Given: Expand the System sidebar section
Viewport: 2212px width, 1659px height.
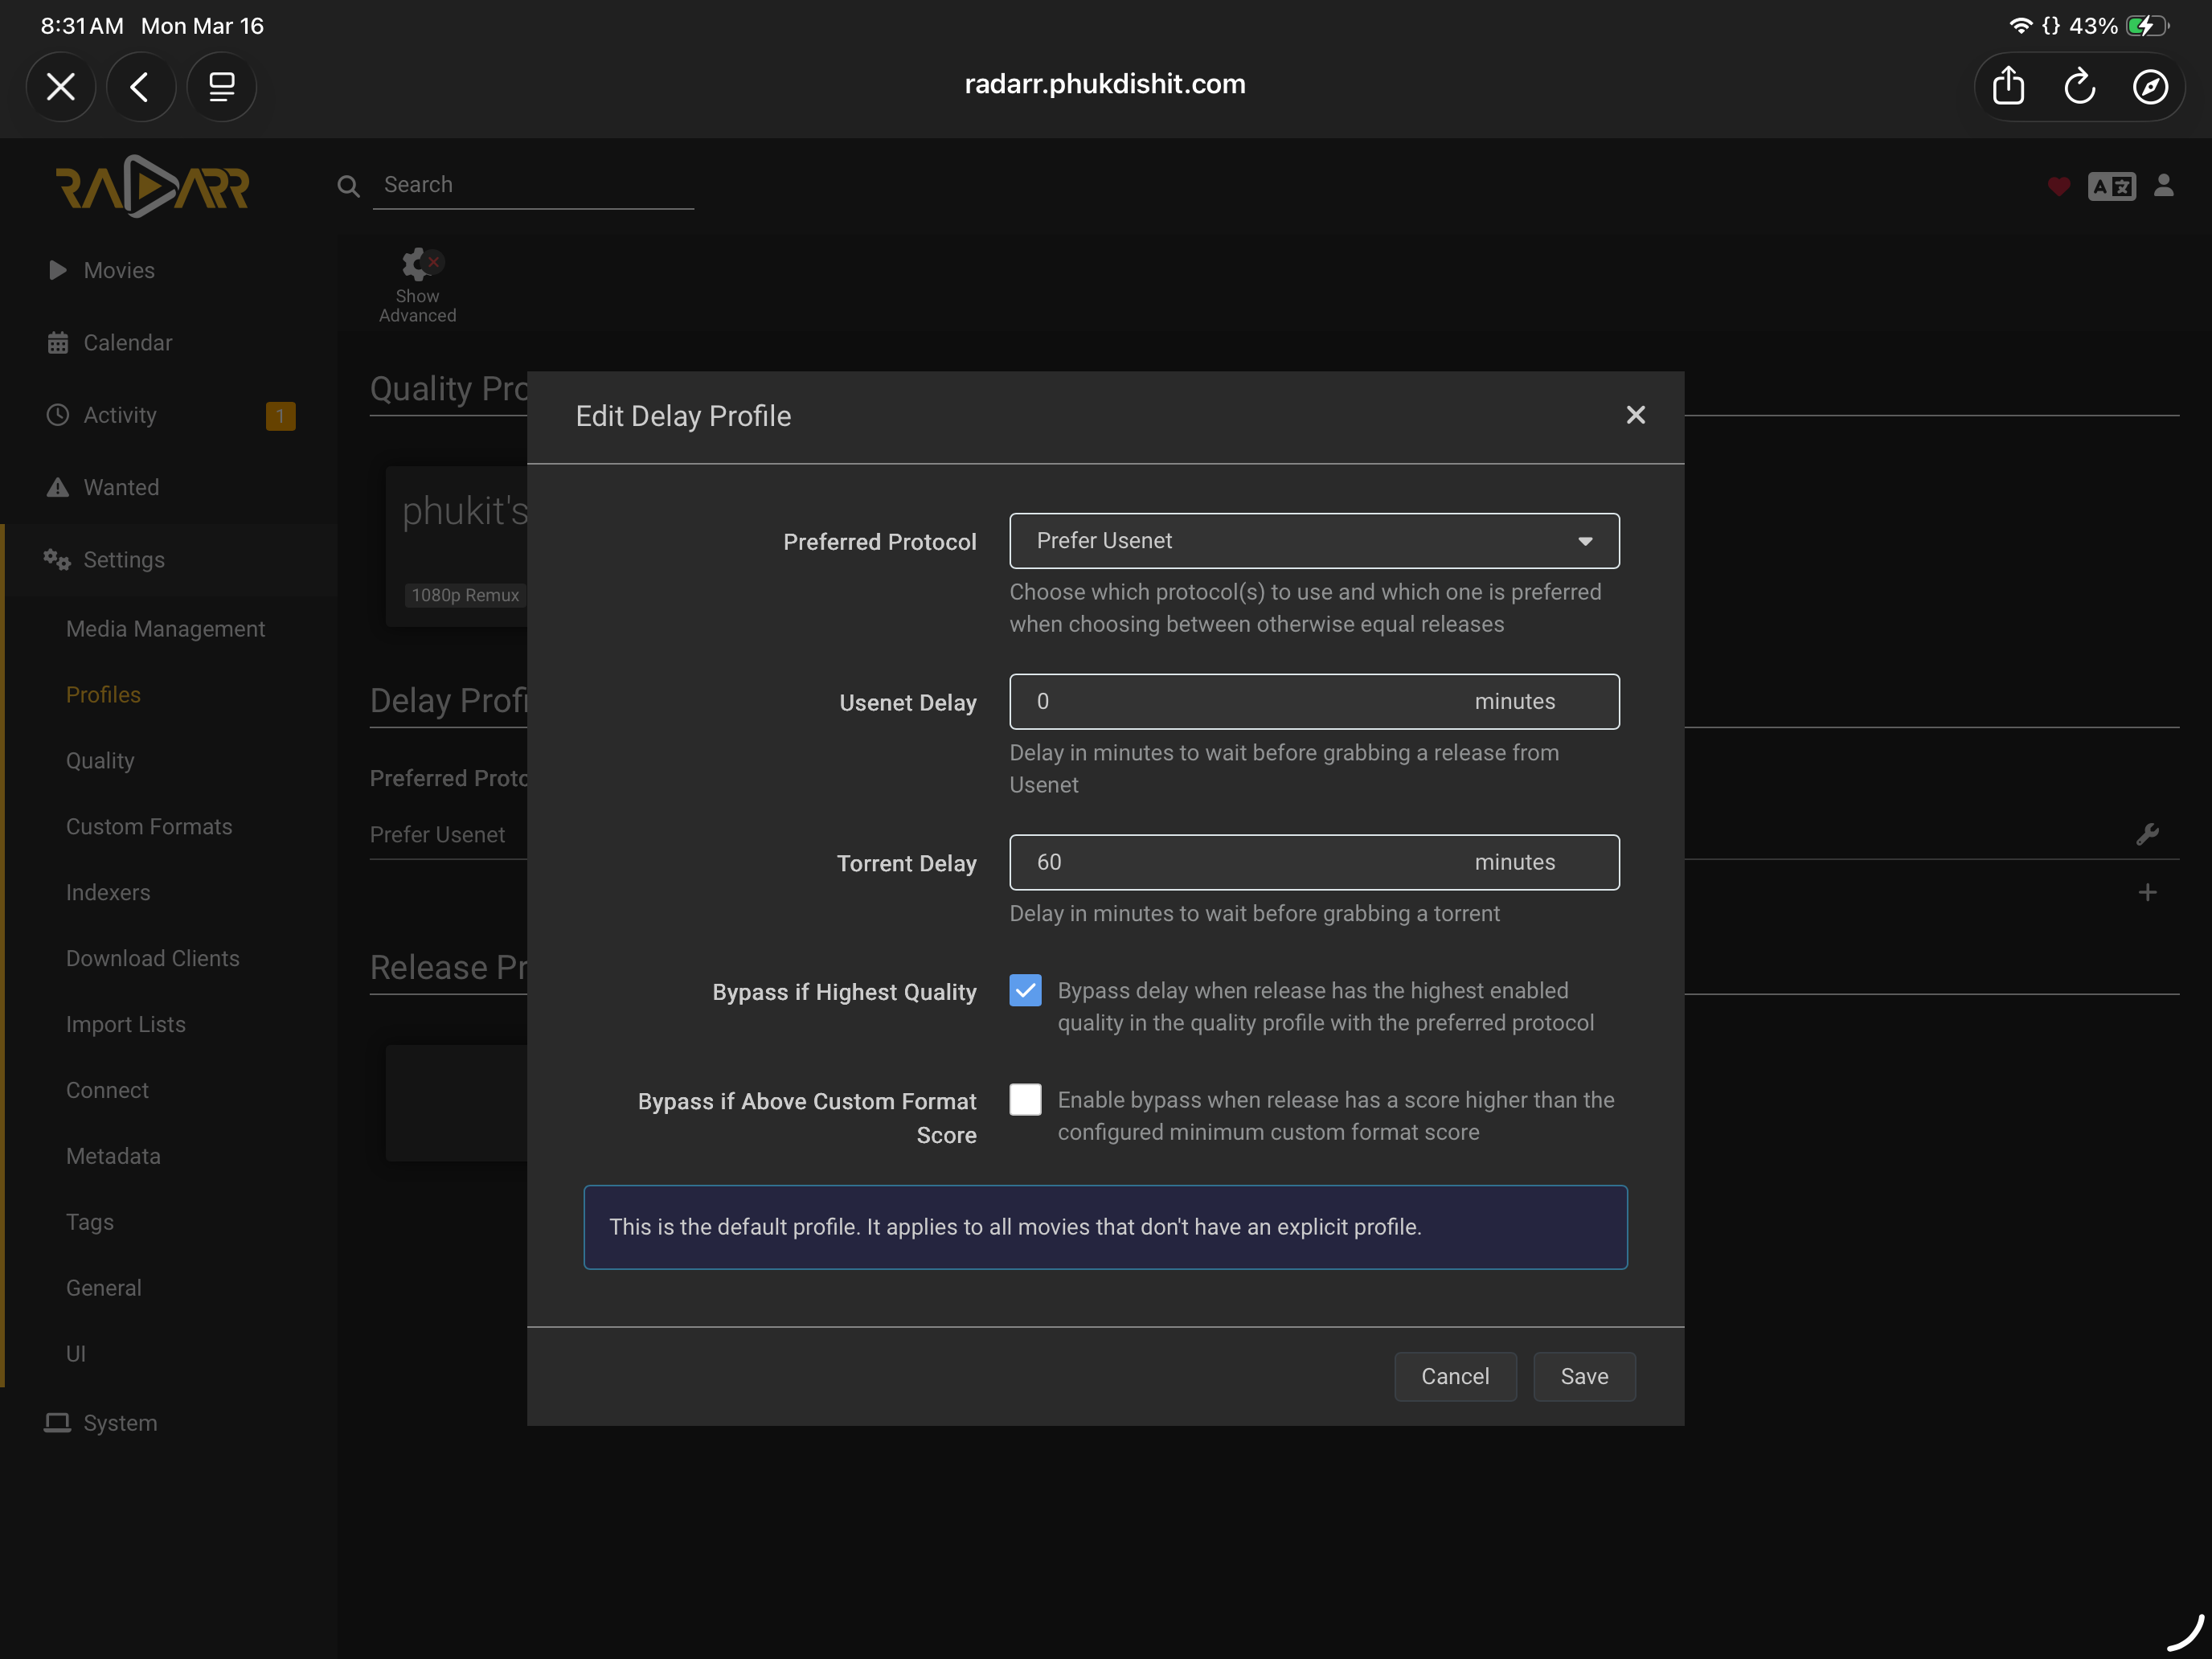Looking at the screenshot, I should [x=120, y=1423].
